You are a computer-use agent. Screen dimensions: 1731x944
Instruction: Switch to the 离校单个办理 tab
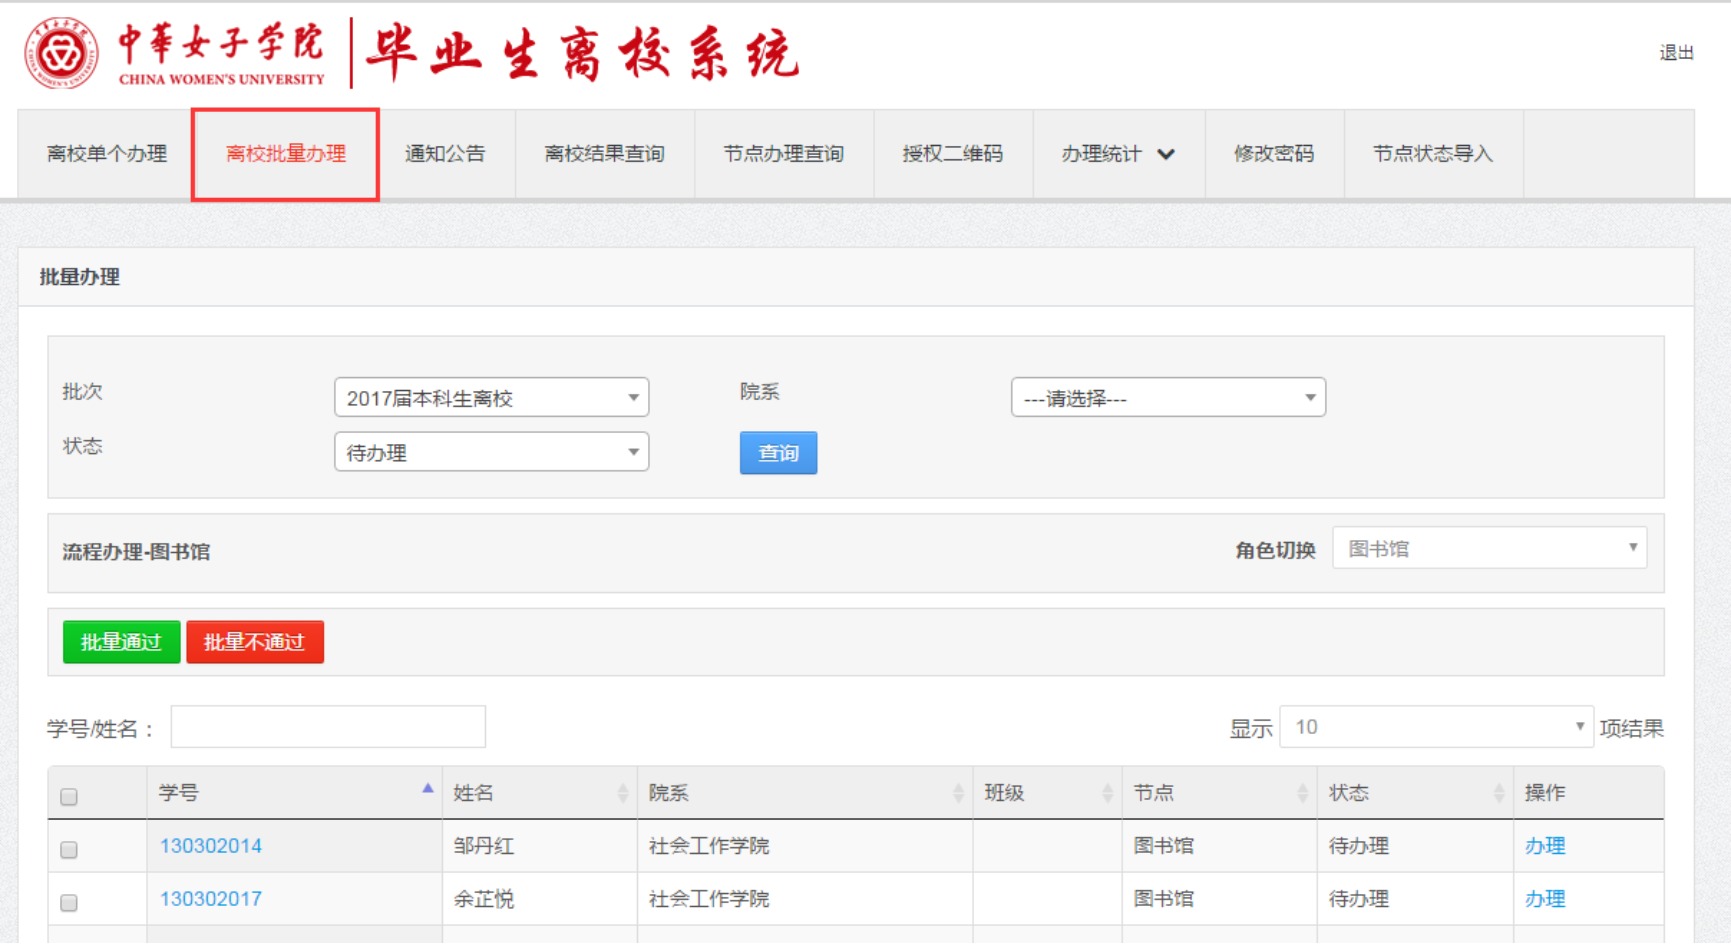(106, 154)
